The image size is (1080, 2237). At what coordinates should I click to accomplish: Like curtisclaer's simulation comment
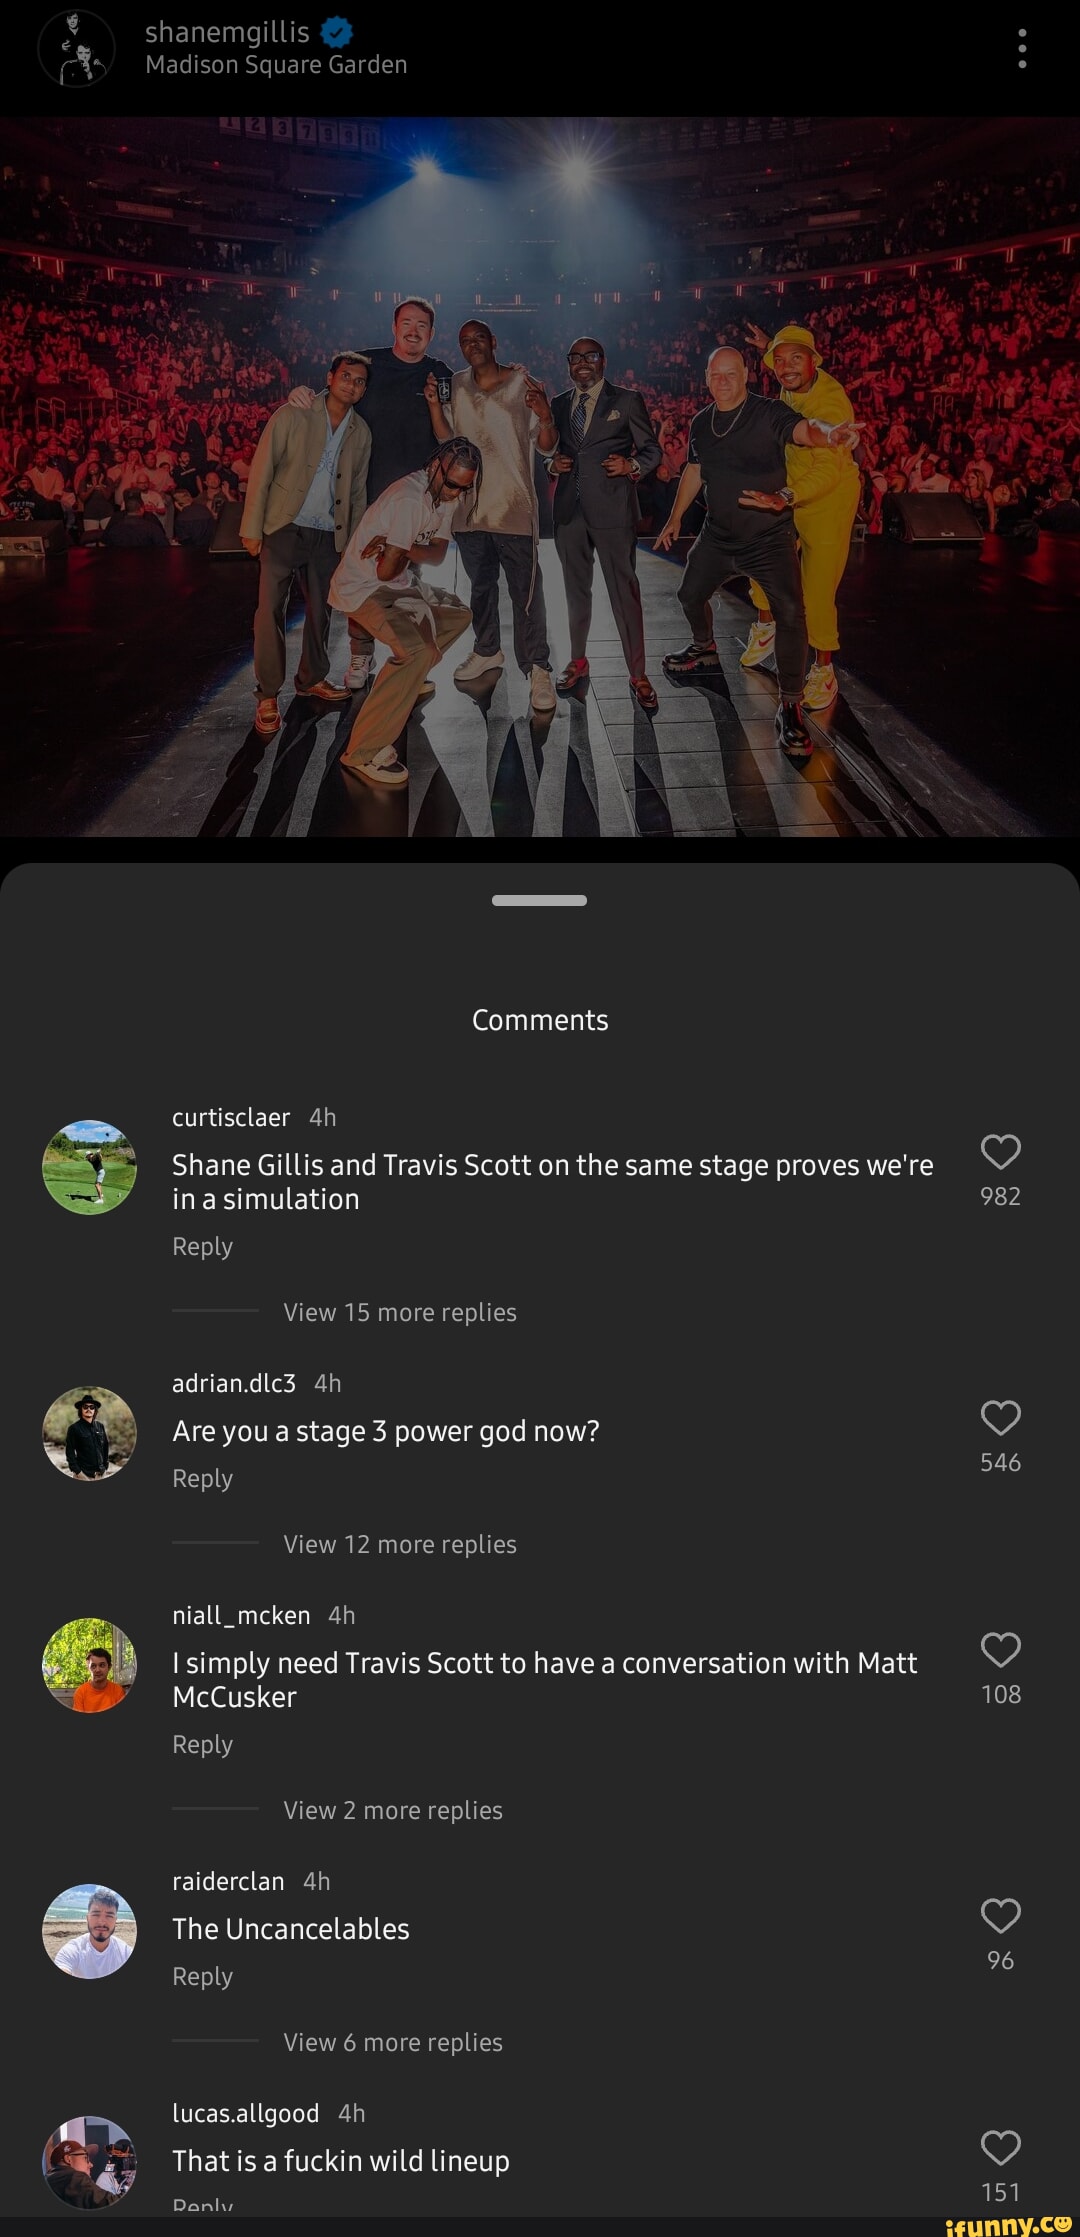pos(1000,1152)
